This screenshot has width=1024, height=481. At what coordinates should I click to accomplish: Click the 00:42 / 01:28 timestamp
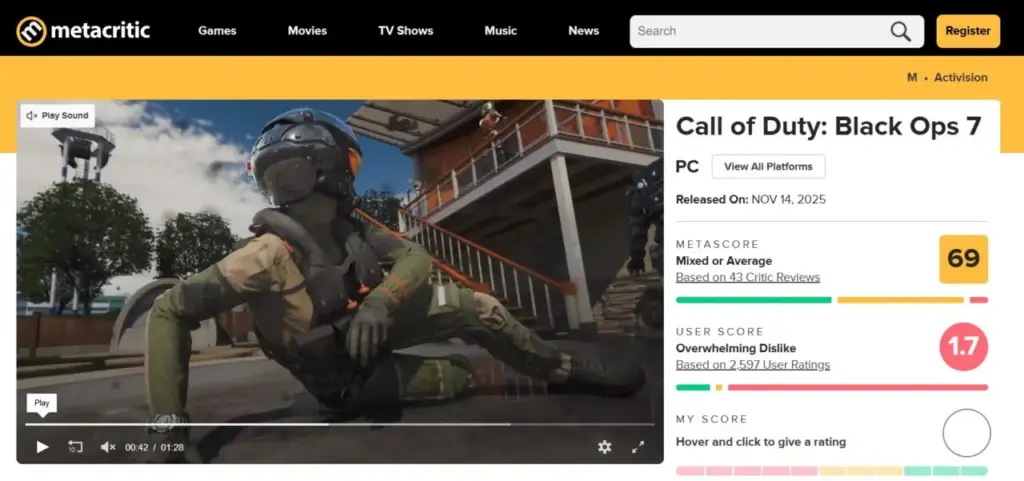pyautogui.click(x=154, y=447)
